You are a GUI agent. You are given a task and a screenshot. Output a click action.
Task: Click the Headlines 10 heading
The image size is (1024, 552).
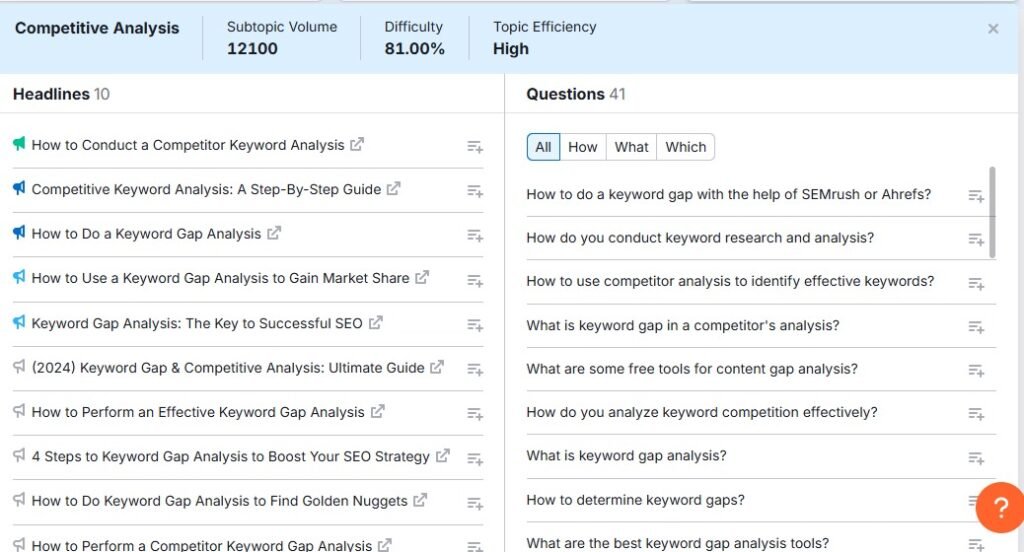[61, 94]
